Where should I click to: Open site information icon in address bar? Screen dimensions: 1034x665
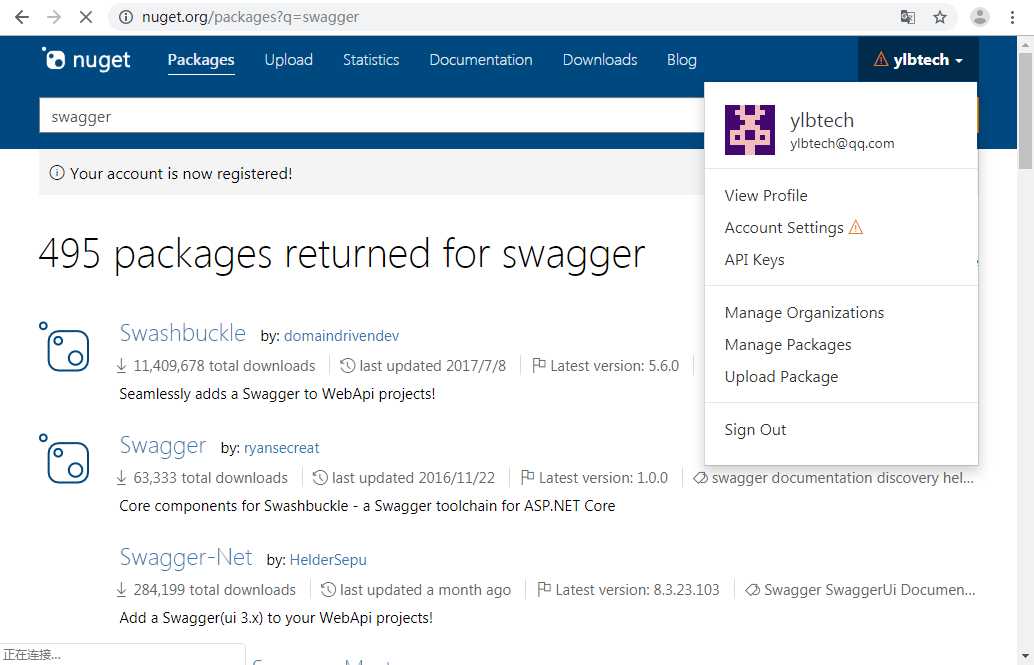pos(126,17)
